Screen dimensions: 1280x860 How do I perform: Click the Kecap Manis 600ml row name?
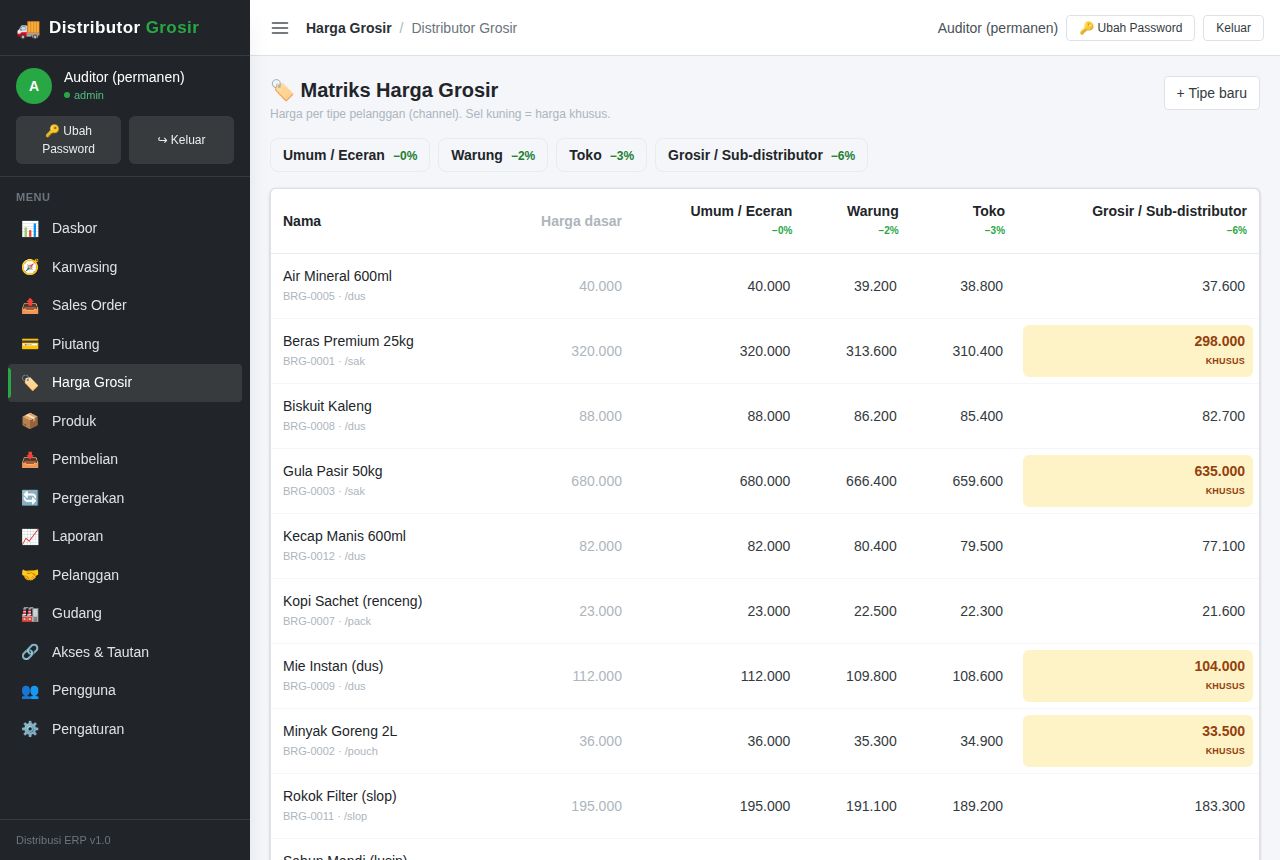[344, 536]
